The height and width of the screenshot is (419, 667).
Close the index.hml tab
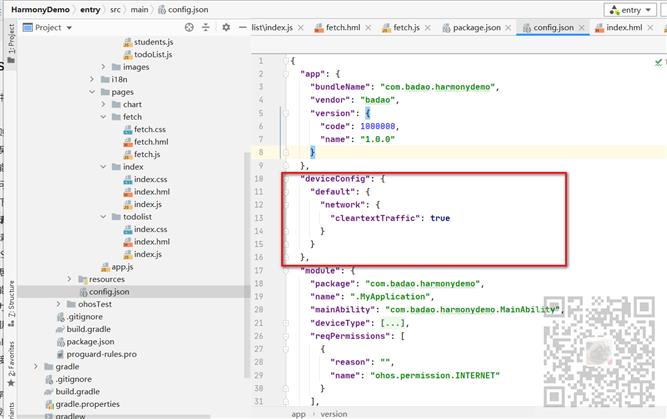pos(650,28)
